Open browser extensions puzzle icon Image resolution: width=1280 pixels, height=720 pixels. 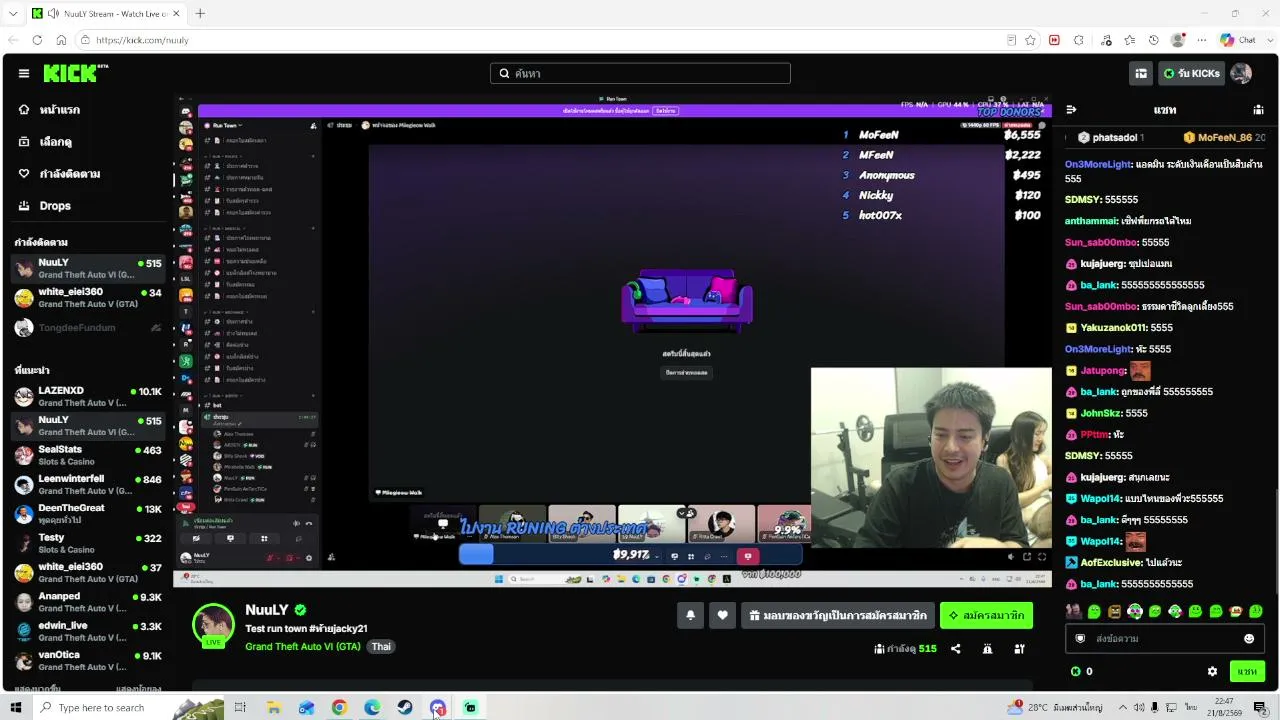1079,40
